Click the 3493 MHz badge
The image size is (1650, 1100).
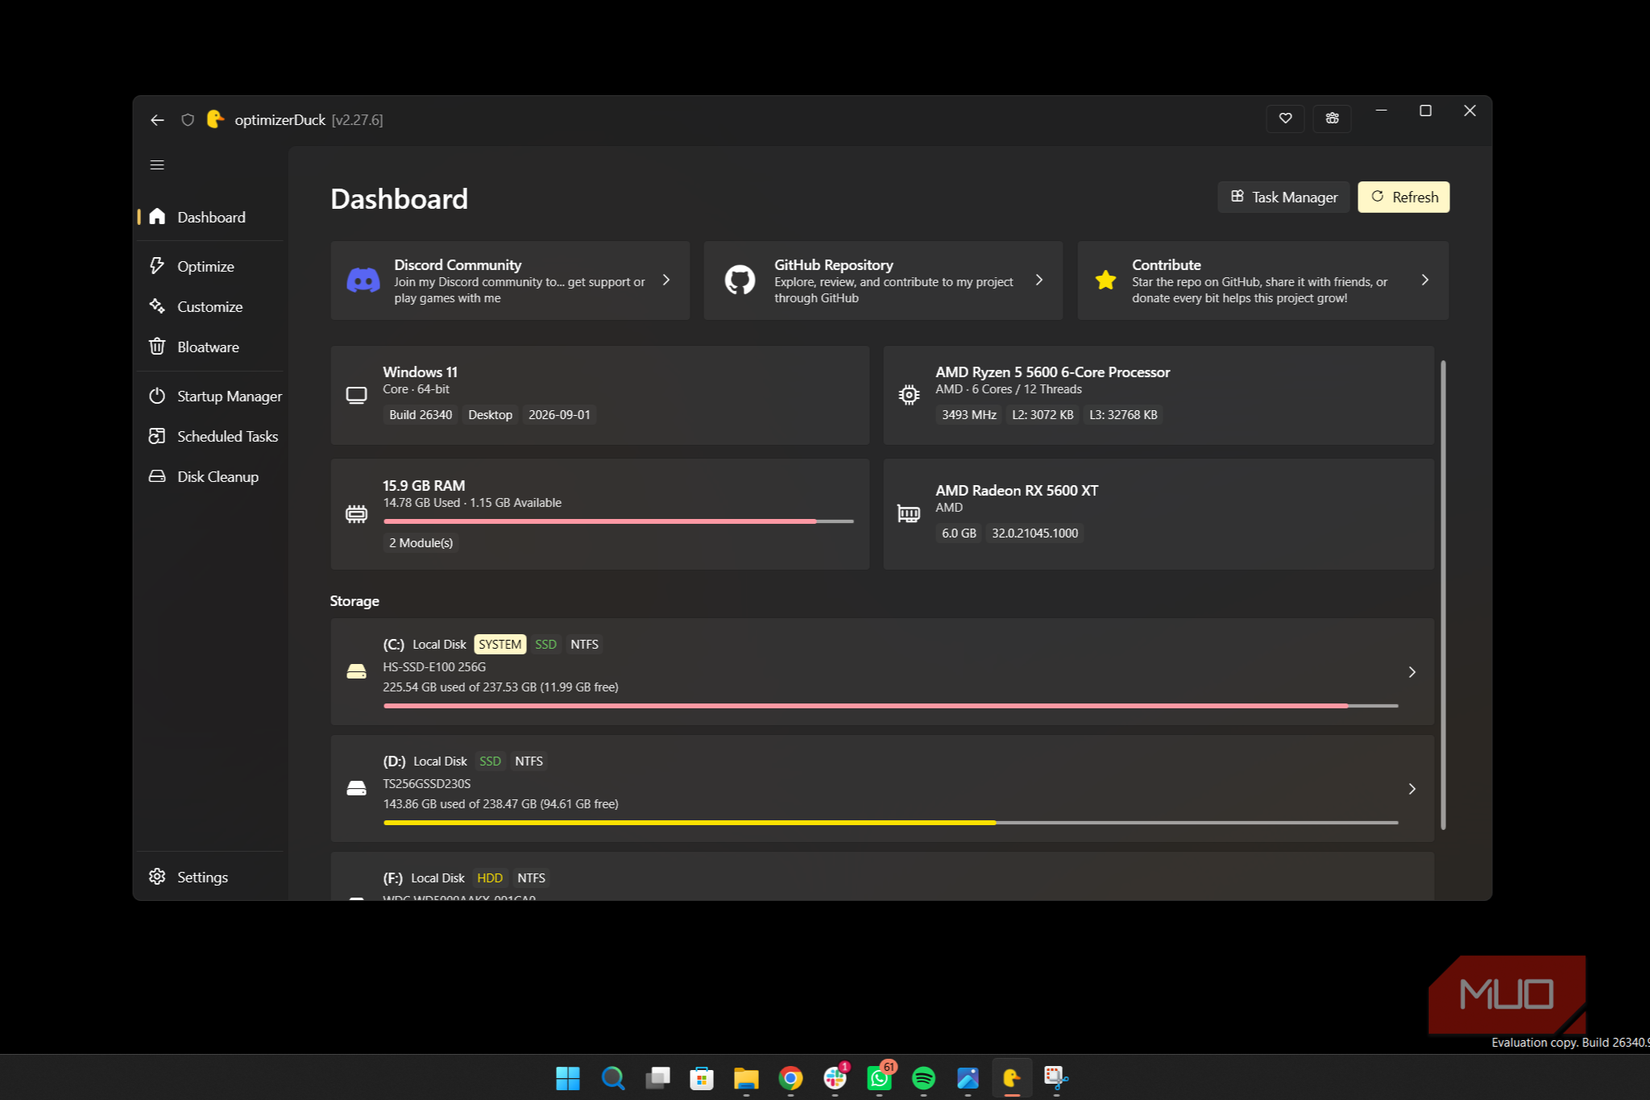click(x=968, y=415)
